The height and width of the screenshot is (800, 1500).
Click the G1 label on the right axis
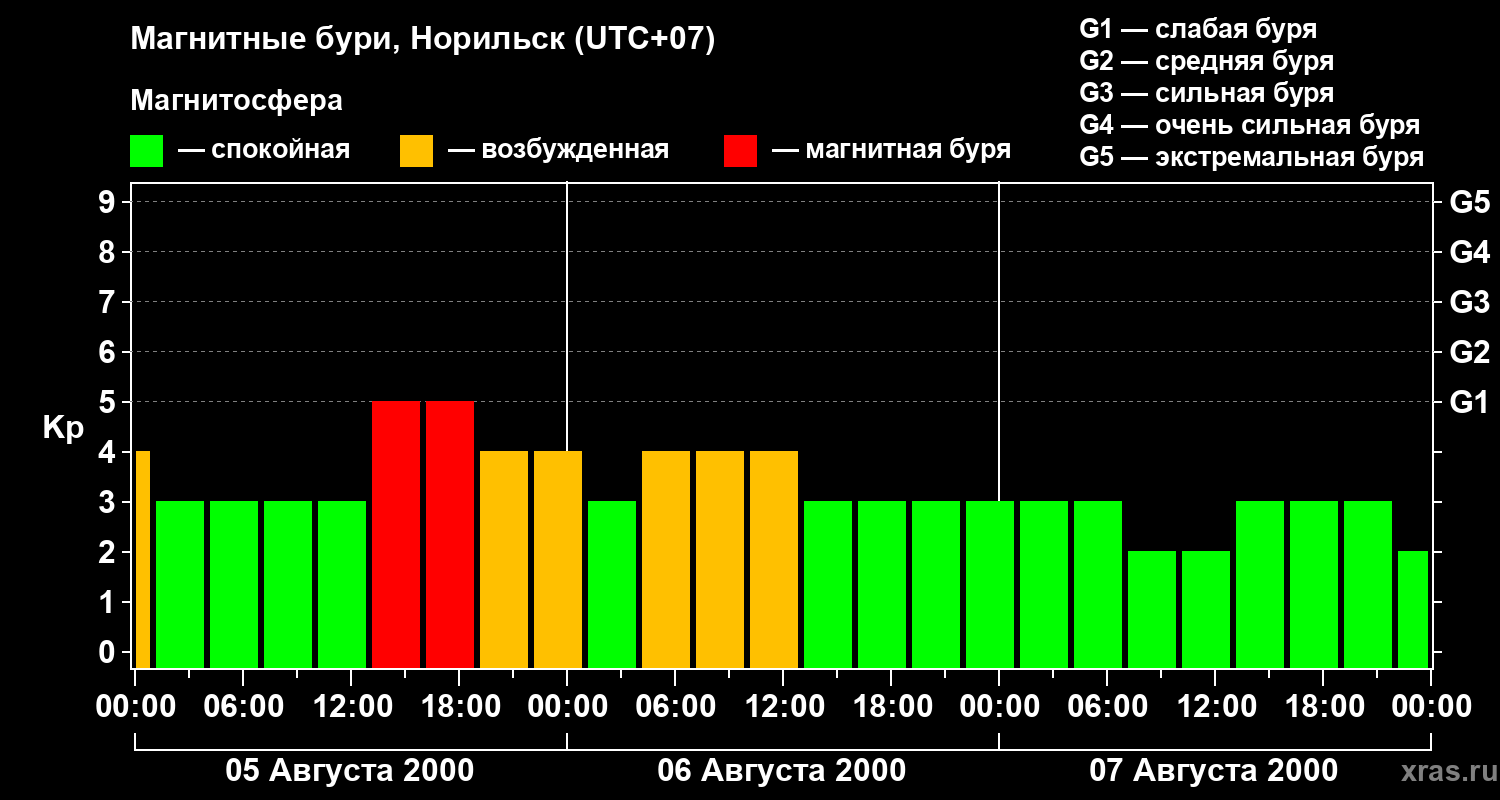1469,402
